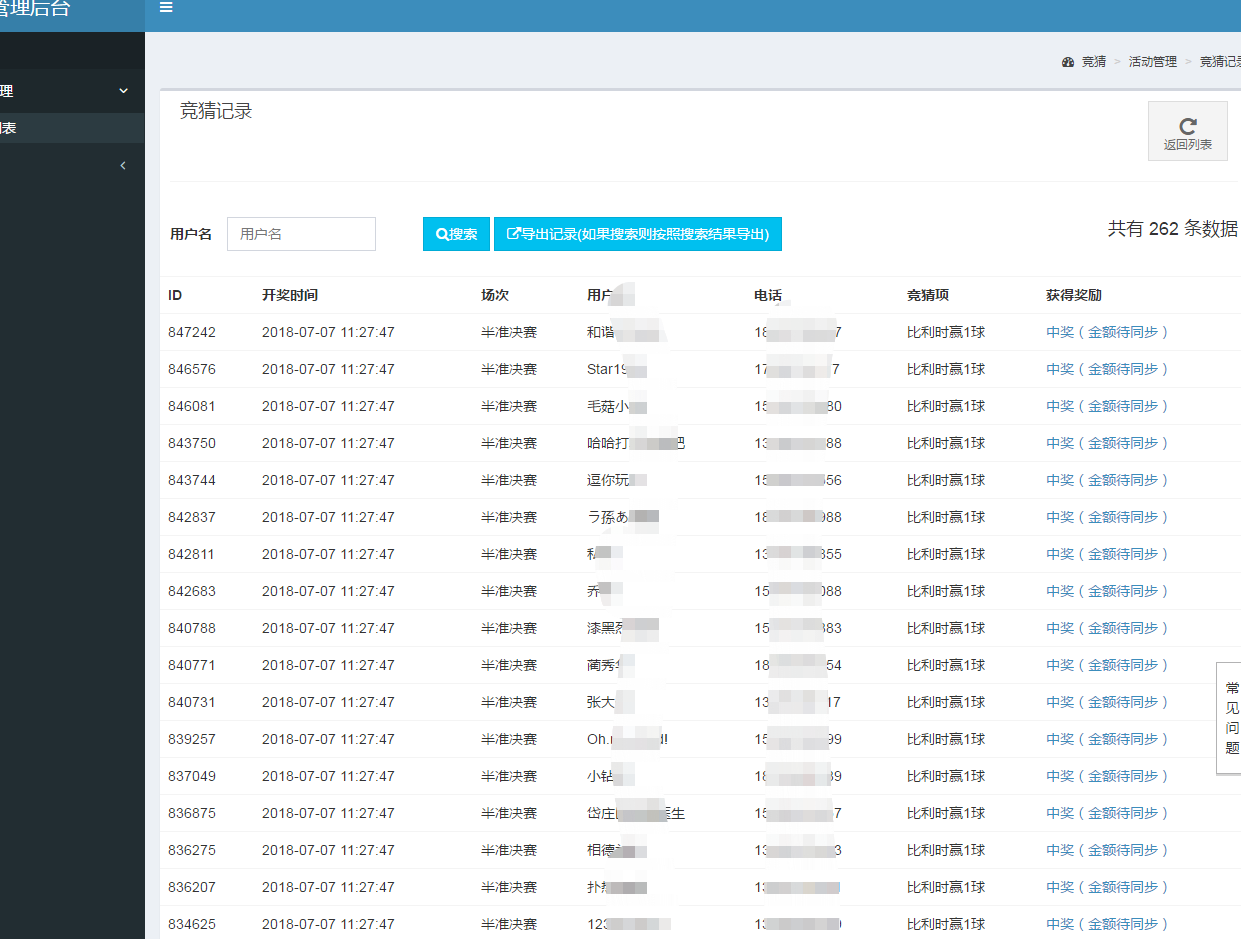
Task: Click the refresh icon inside the 返回列表 button
Action: coord(1187,124)
